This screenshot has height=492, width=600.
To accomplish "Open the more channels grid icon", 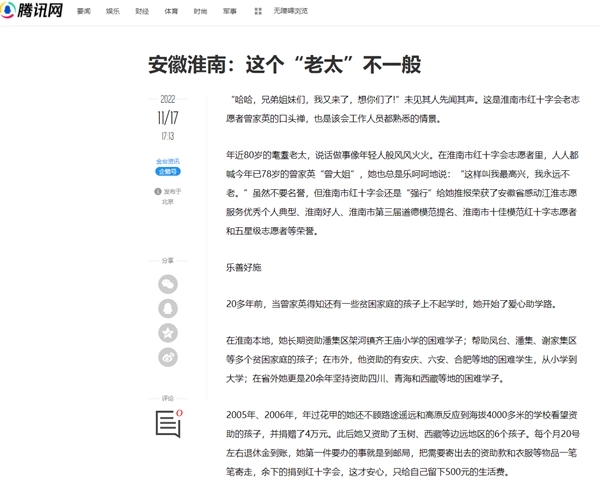I will pyautogui.click(x=259, y=11).
